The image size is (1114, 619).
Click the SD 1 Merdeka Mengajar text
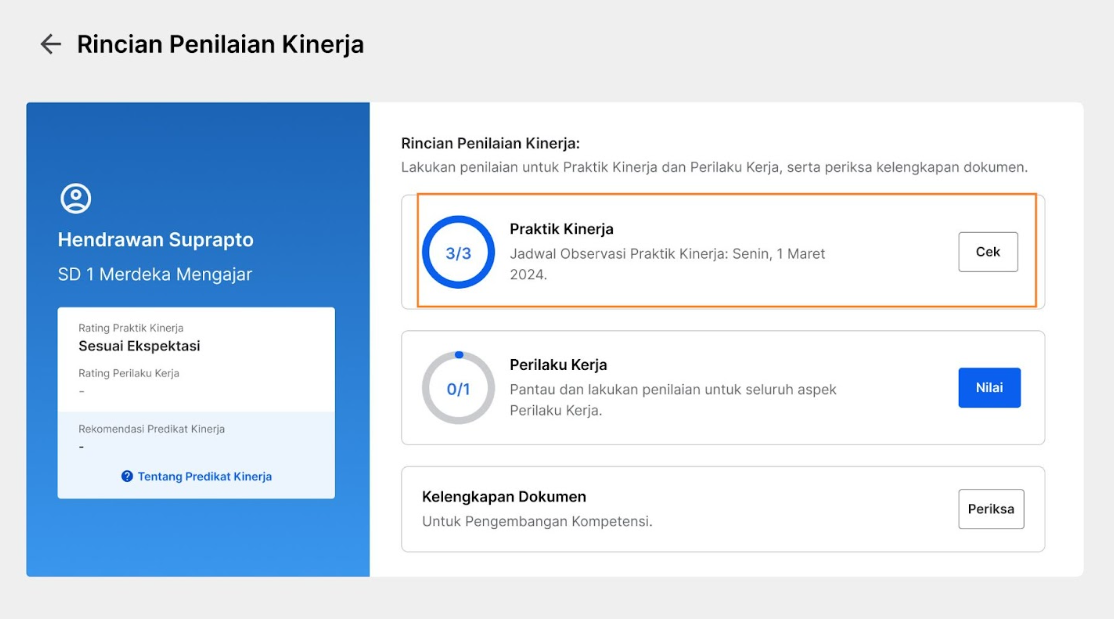pos(155,274)
